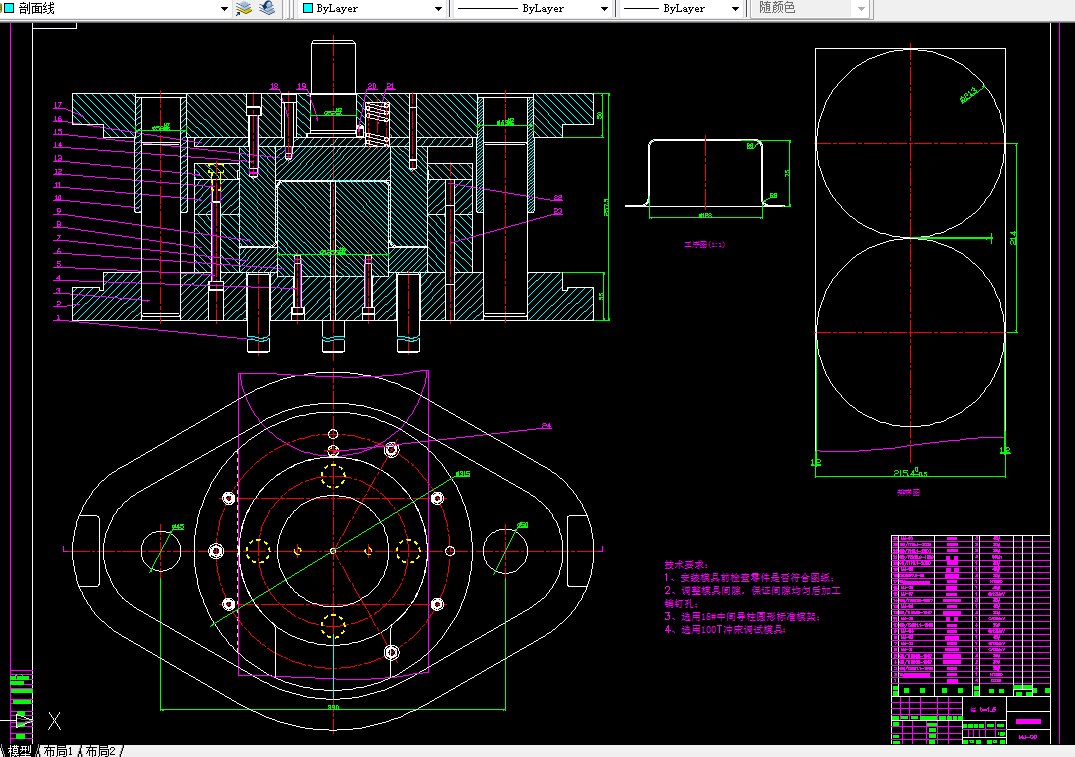Switch to the 模型 tab
The image size is (1075, 757).
(19, 751)
